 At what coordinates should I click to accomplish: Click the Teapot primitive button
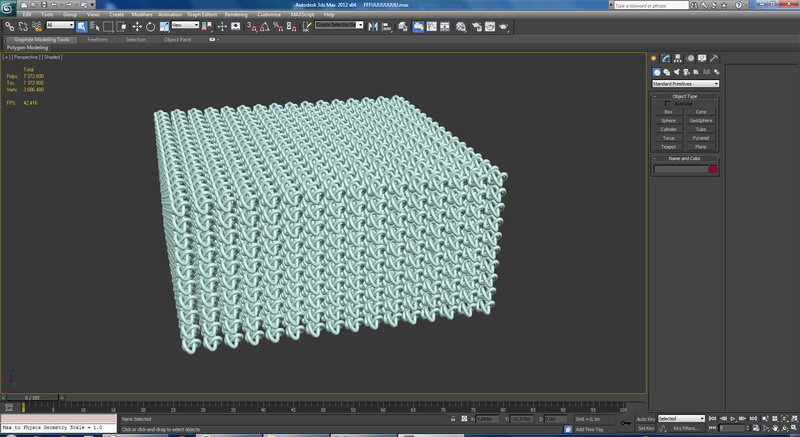click(x=668, y=146)
